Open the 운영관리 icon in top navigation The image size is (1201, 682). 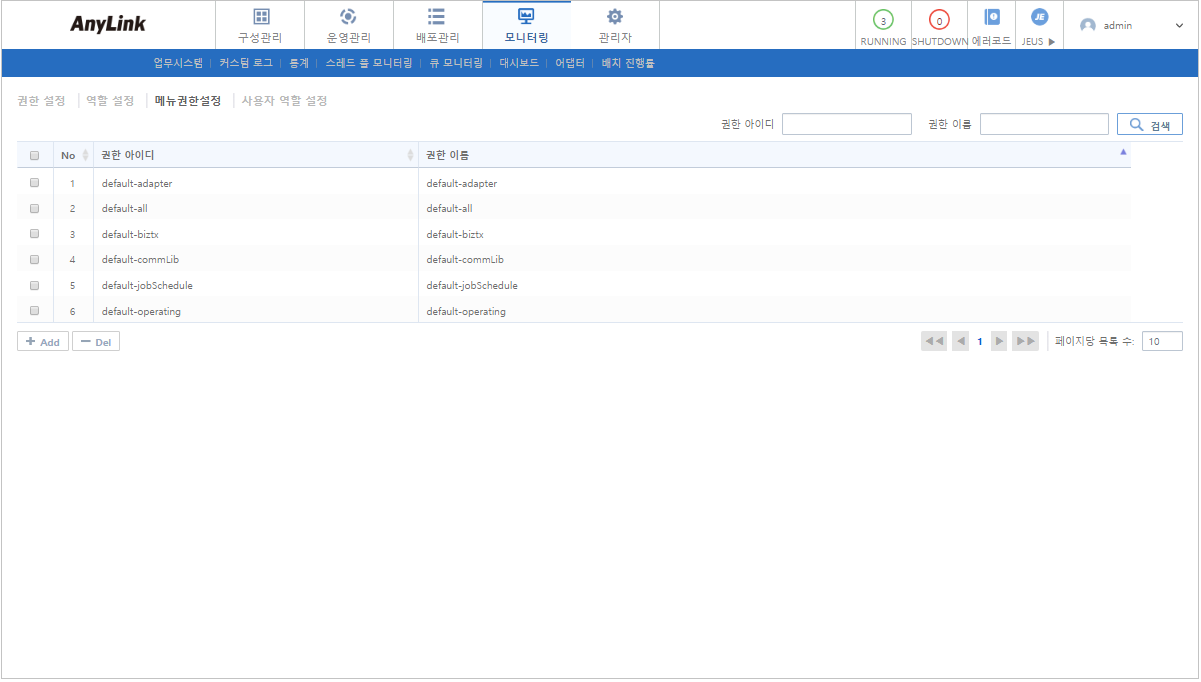click(348, 17)
